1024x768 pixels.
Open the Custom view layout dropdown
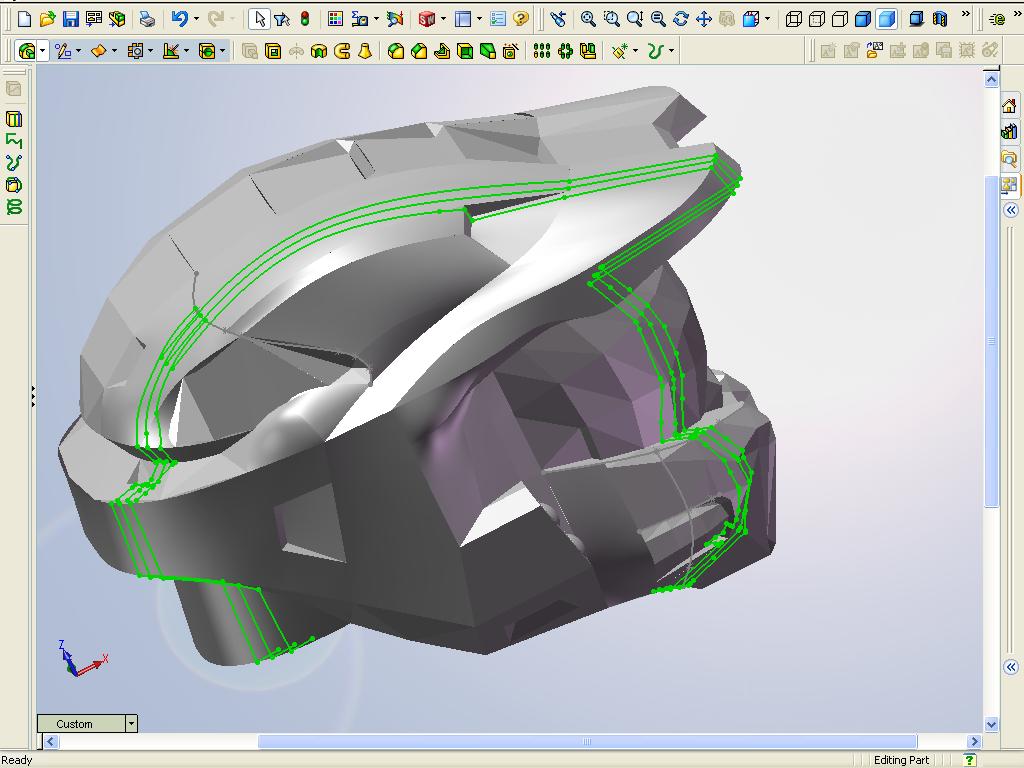coord(131,724)
